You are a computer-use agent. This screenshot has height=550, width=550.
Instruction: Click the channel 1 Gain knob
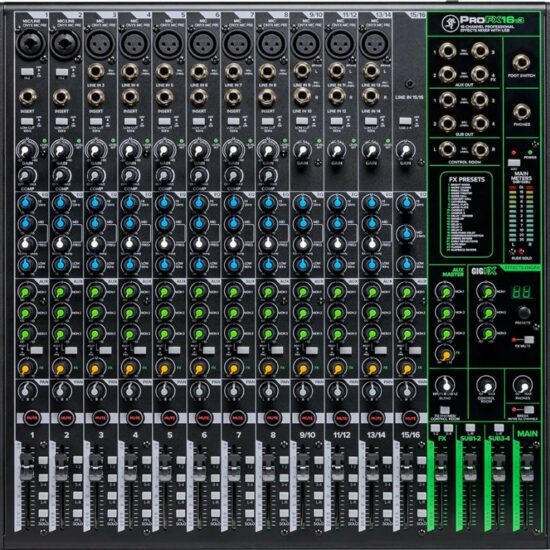[x=26, y=150]
